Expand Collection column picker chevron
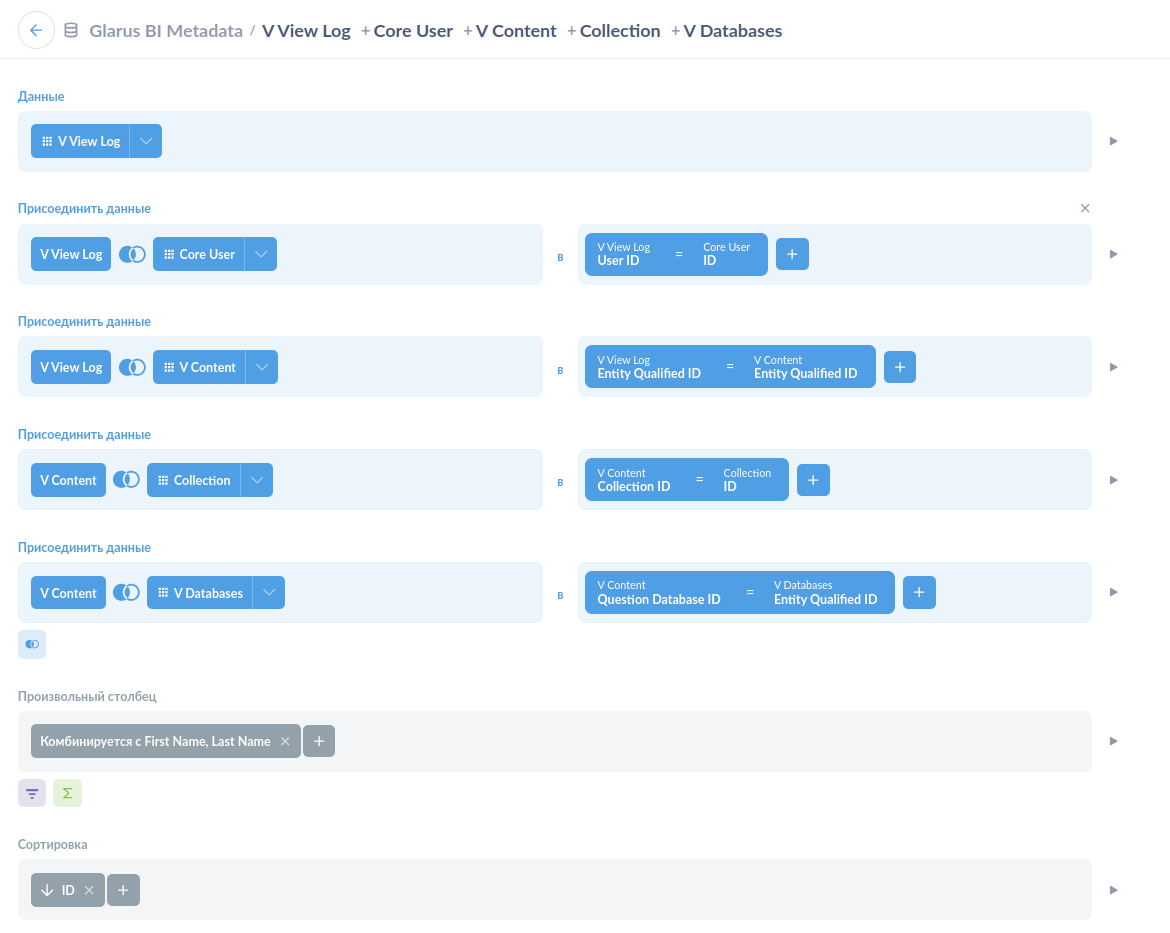Viewport: 1170px width, 933px height. (x=257, y=480)
